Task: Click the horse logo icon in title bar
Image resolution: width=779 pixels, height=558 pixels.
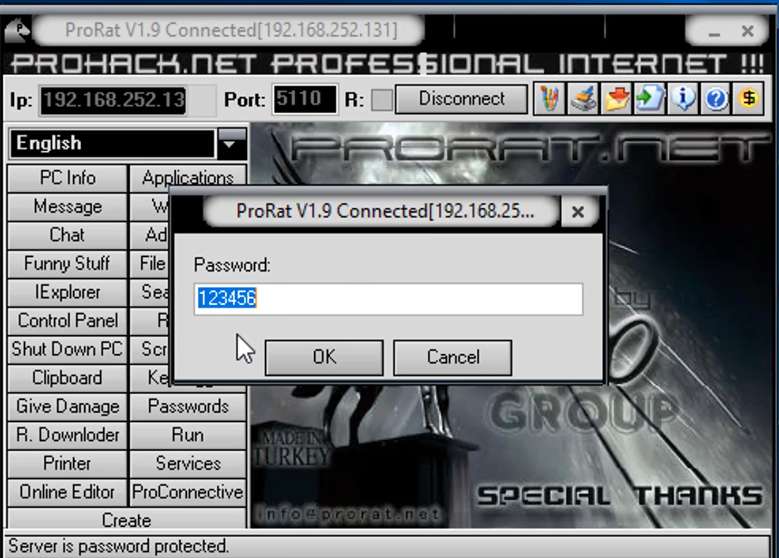Action: [17, 30]
